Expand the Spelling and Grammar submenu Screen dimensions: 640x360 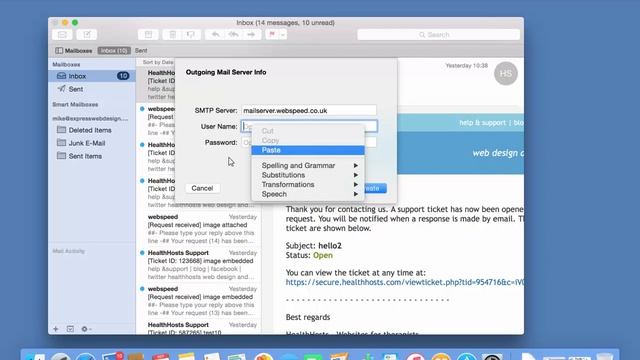pos(308,166)
